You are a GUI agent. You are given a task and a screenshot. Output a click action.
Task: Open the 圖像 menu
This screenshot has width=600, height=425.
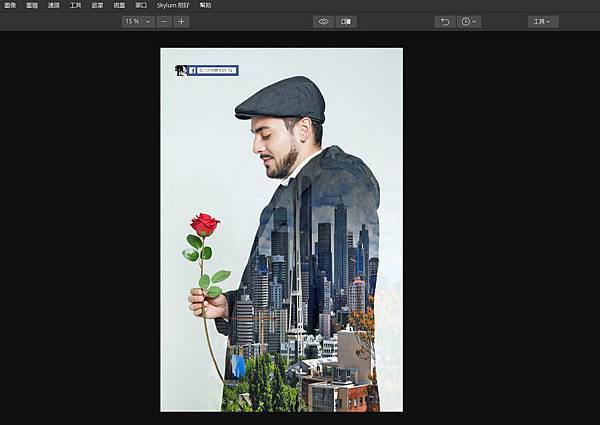pyautogui.click(x=9, y=5)
